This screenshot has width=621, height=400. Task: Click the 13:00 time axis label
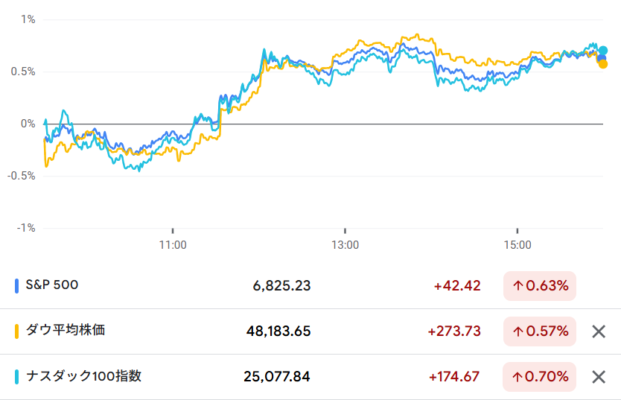pyautogui.click(x=345, y=243)
